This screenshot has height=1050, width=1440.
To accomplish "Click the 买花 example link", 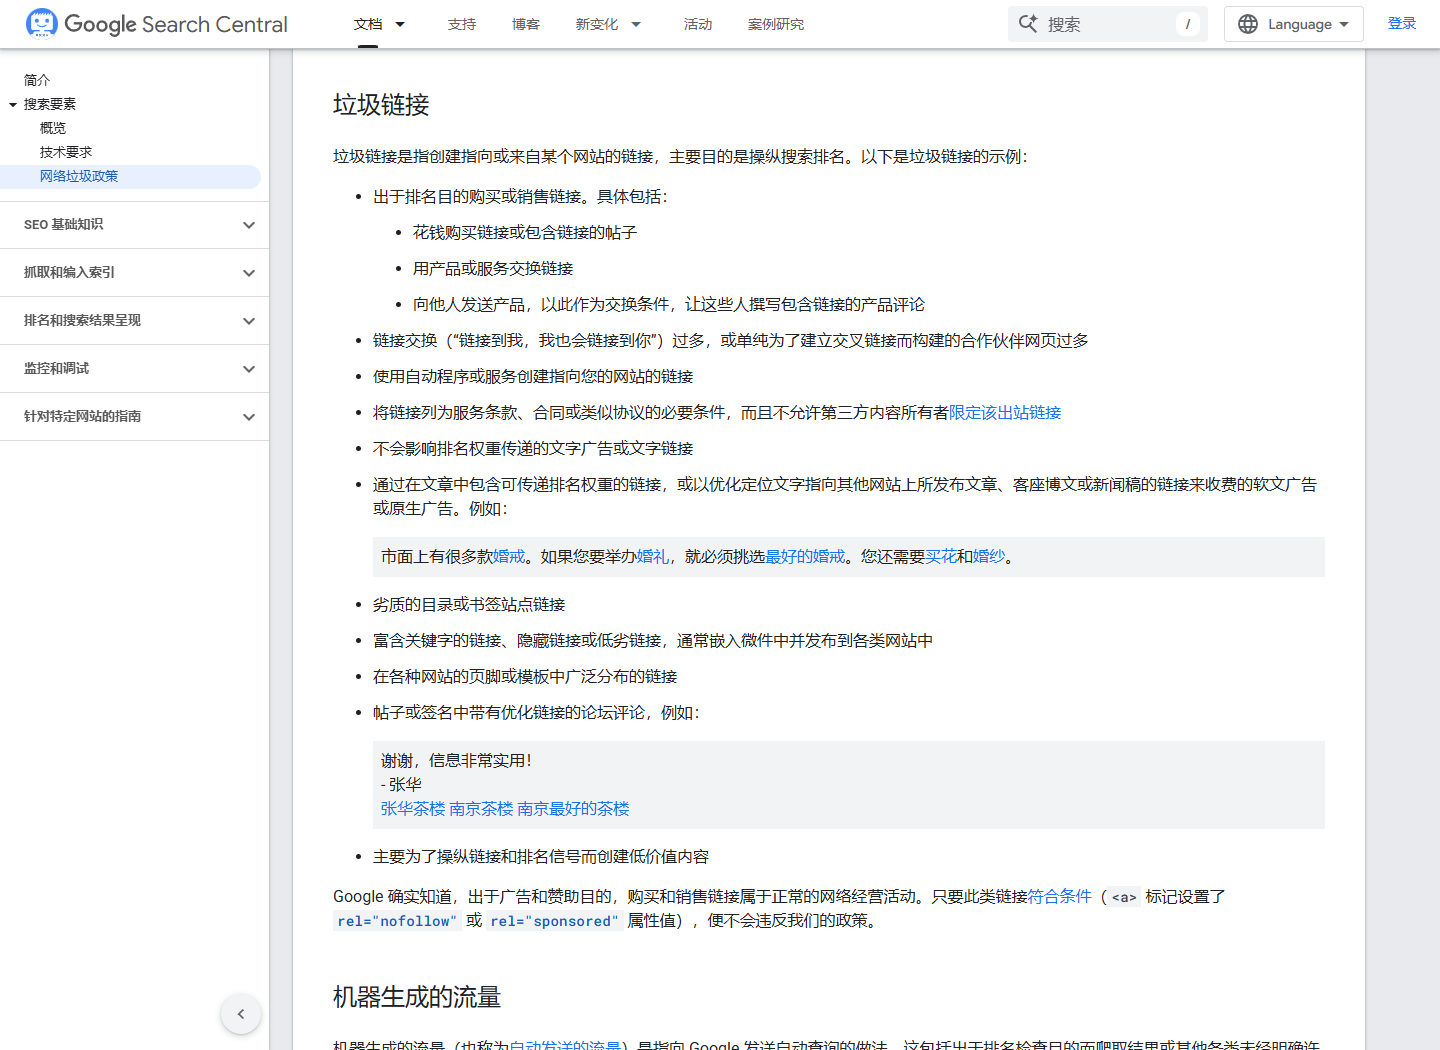I will click(941, 557).
